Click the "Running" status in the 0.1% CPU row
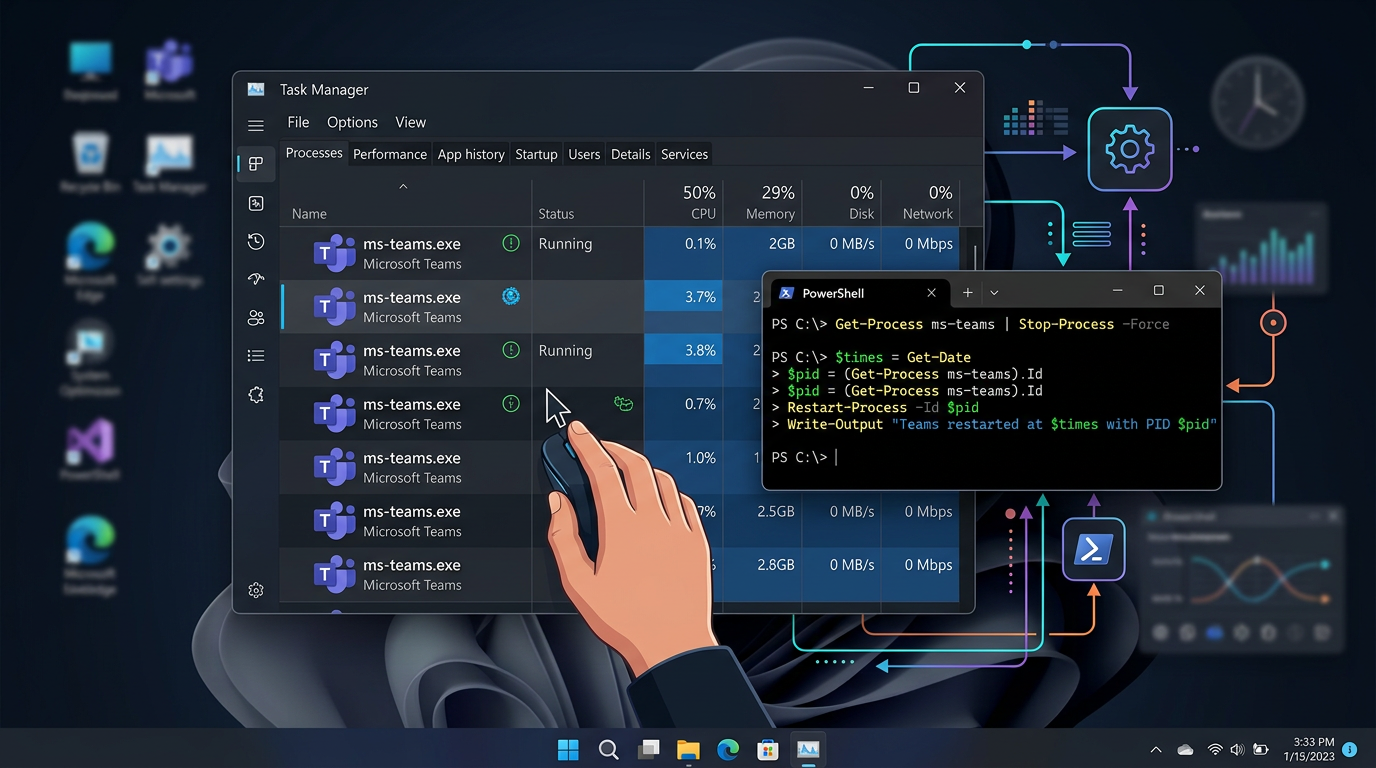The height and width of the screenshot is (768, 1376). coord(565,243)
